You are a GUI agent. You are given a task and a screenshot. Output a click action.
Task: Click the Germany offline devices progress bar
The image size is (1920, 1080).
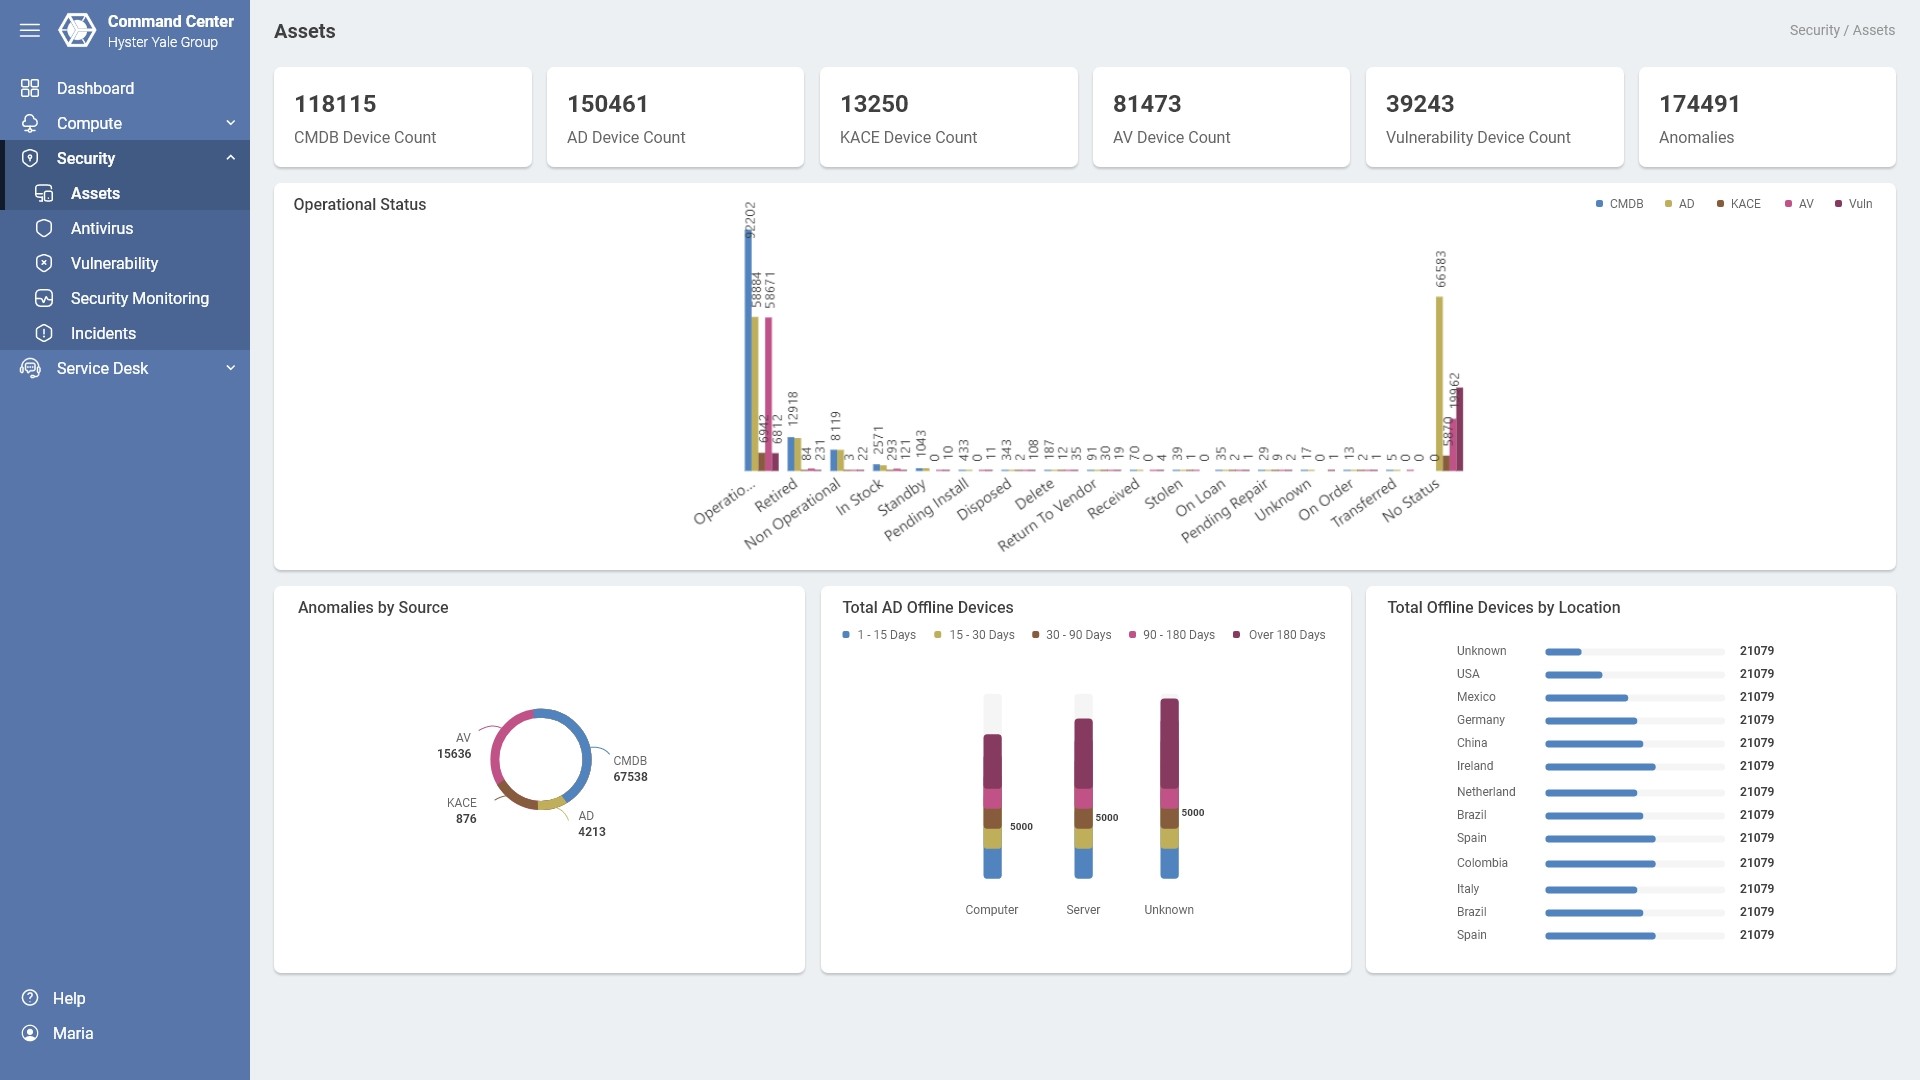[1634, 721]
